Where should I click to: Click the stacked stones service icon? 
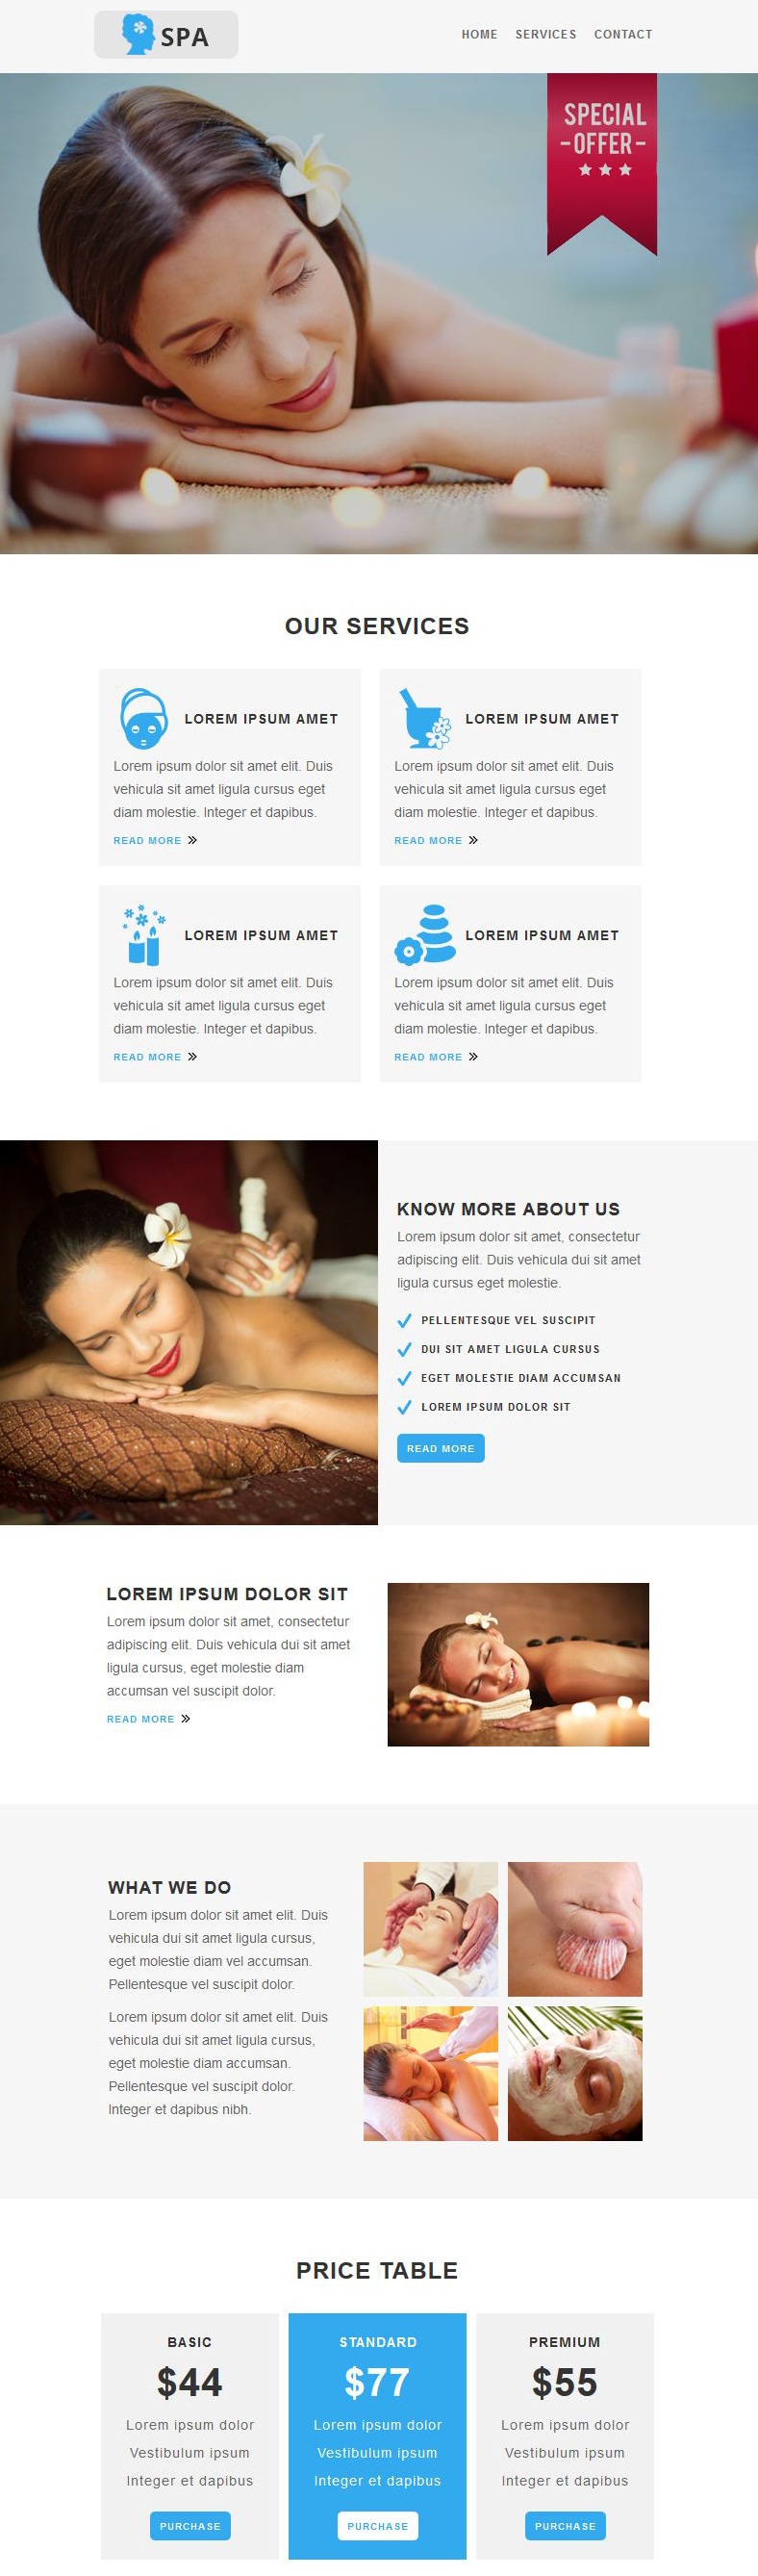[x=425, y=935]
